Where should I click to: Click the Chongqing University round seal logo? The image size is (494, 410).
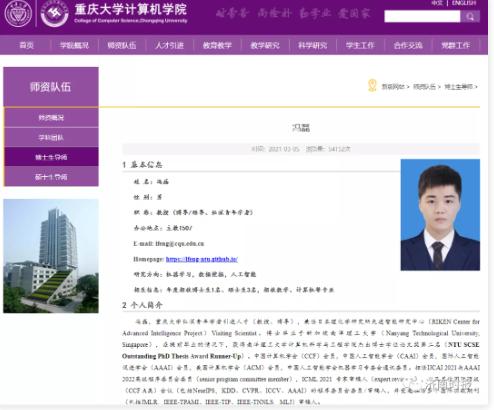tap(18, 13)
